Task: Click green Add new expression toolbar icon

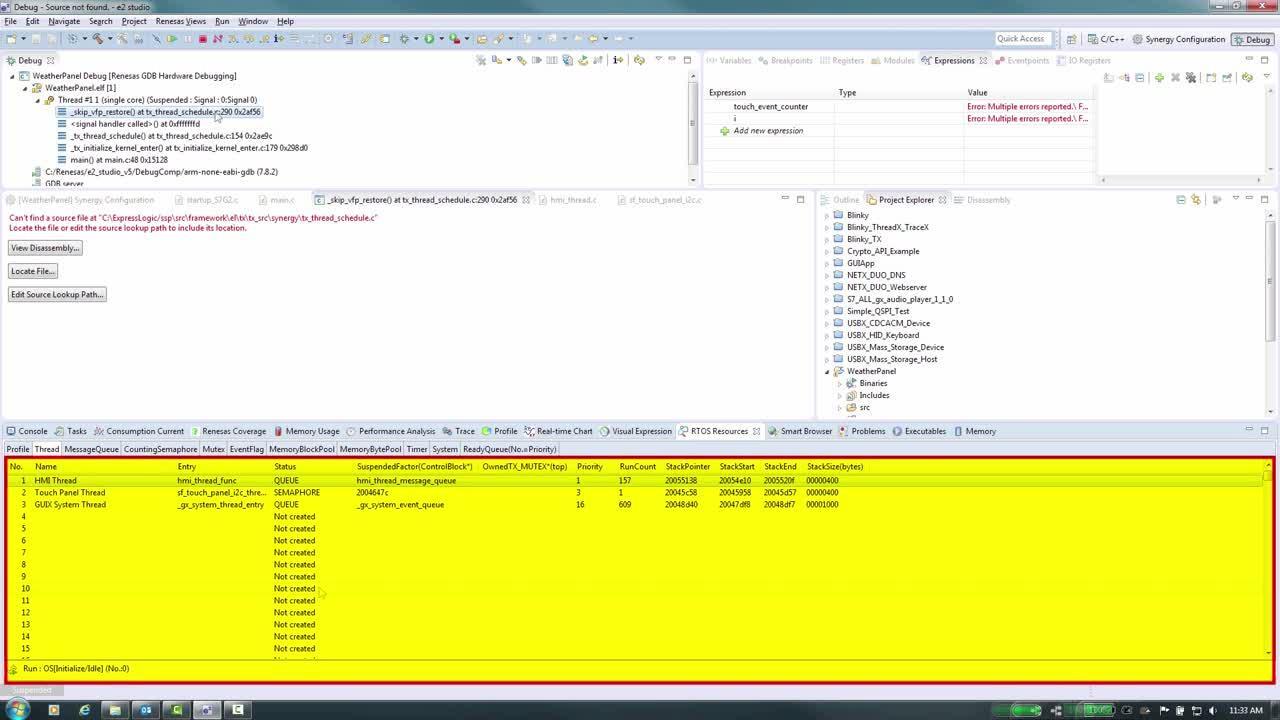Action: click(1159, 77)
